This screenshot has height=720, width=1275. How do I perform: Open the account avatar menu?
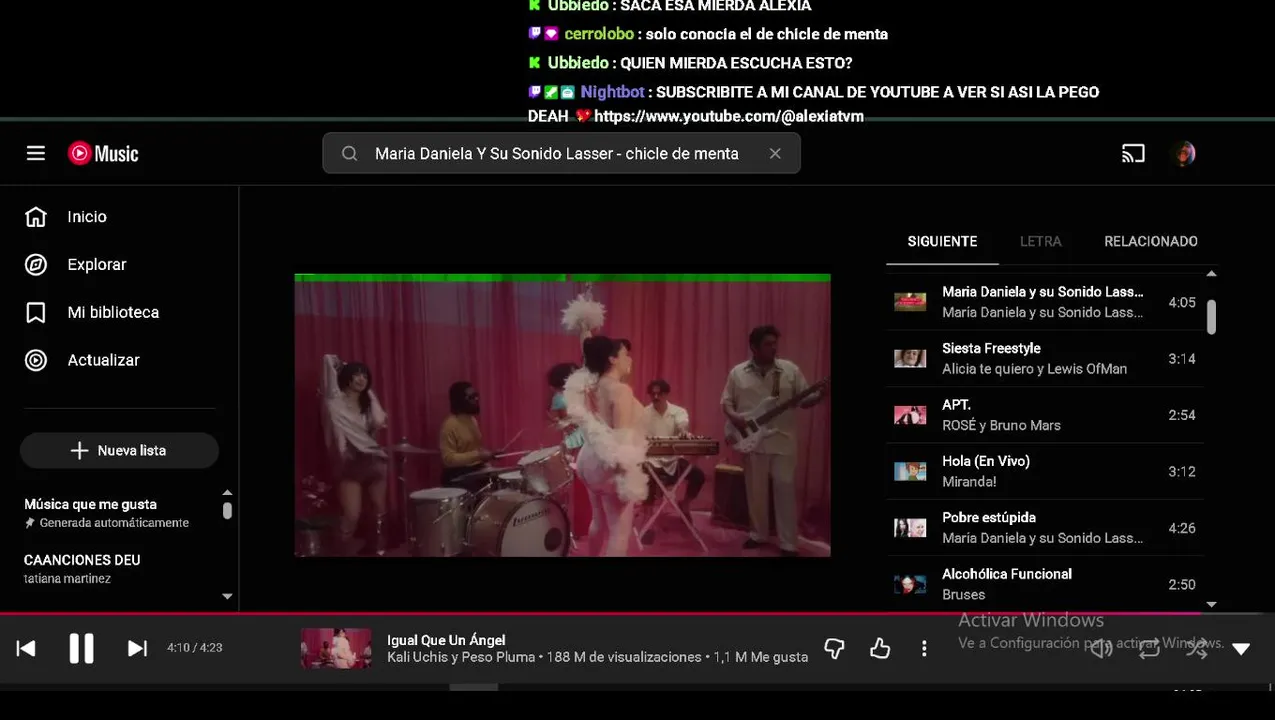tap(1184, 153)
